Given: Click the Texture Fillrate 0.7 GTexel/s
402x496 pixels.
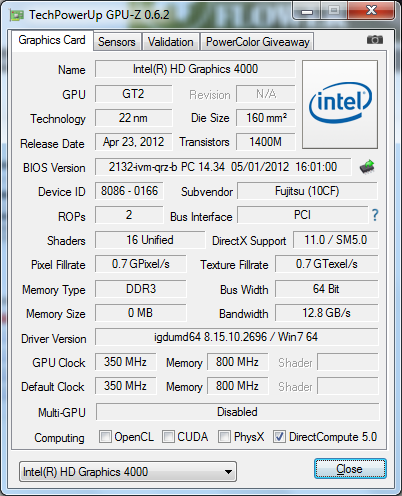Looking at the screenshot, I should coord(327,264).
